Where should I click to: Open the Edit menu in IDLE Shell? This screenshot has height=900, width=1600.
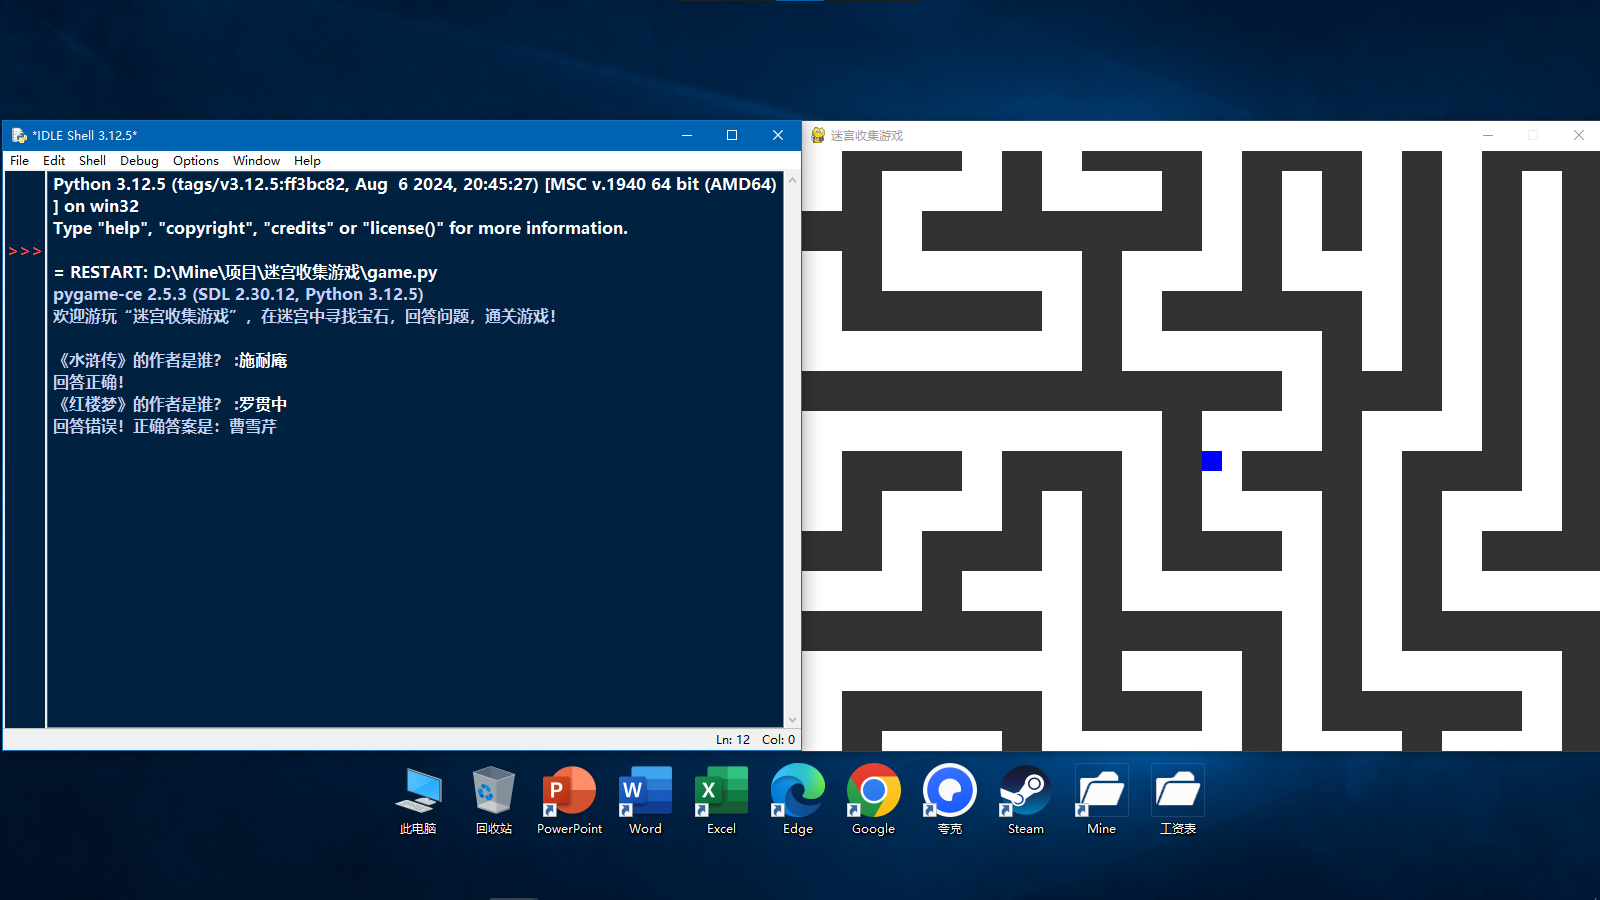pyautogui.click(x=54, y=160)
